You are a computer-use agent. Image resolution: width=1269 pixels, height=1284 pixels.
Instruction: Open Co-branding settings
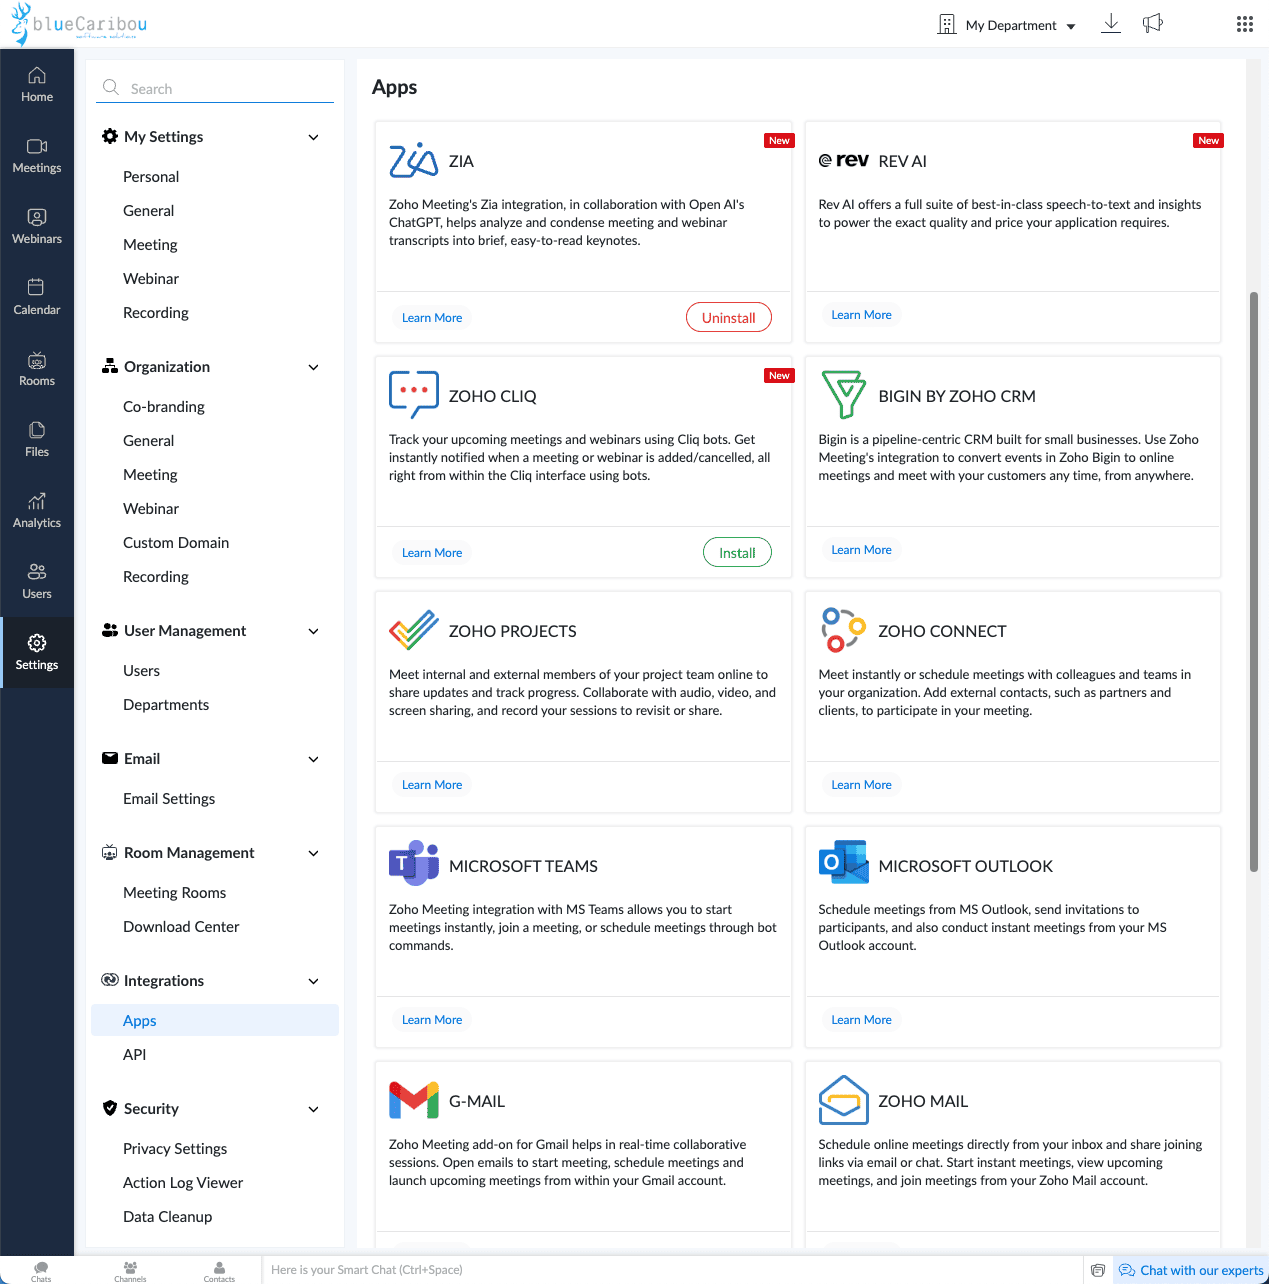[163, 406]
